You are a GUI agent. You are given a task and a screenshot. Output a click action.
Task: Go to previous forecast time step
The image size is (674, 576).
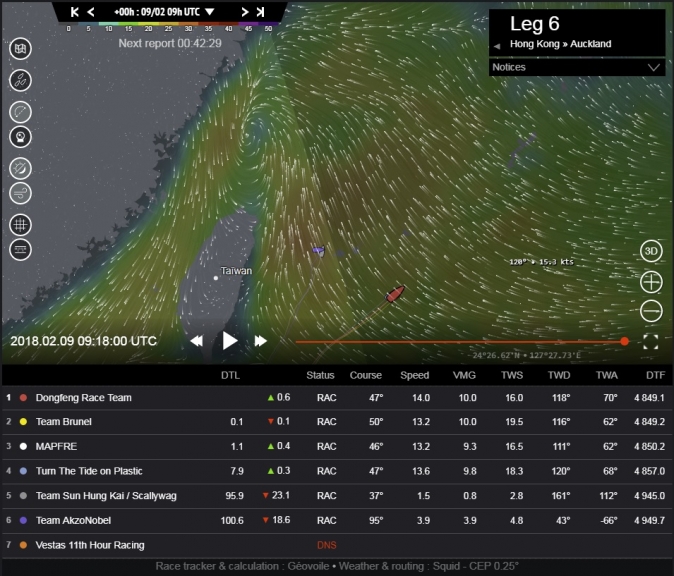tap(91, 12)
